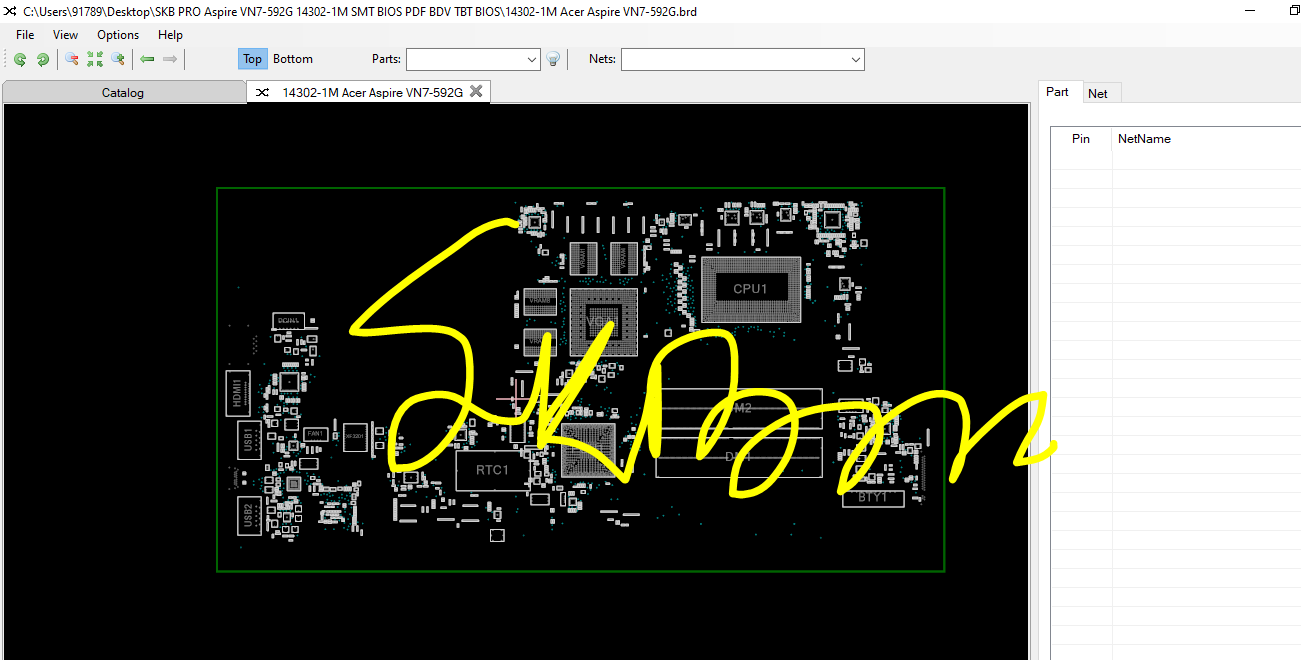Screen dimensions: 1301x660
Task: Click the fit-to-window green arrows icon
Action: (95, 59)
